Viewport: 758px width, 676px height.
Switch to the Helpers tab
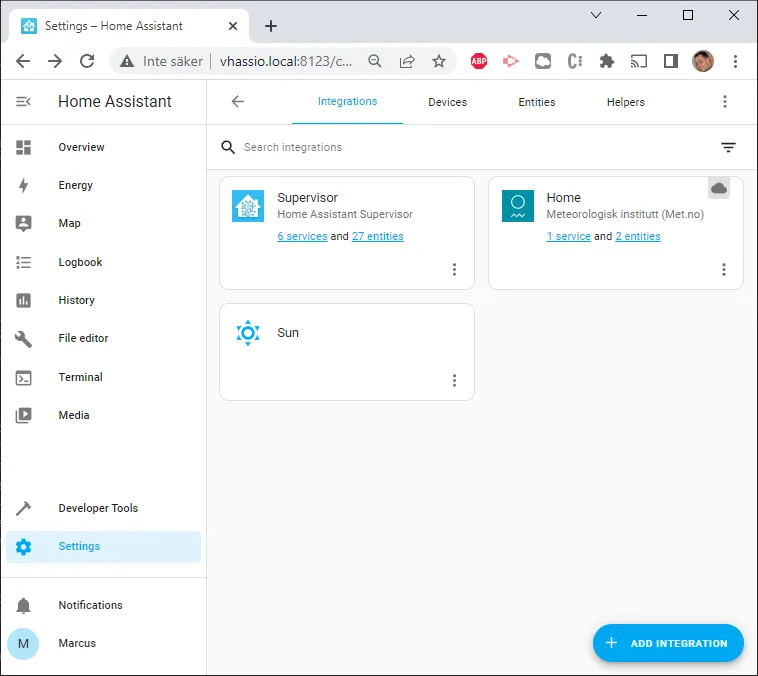(x=626, y=102)
